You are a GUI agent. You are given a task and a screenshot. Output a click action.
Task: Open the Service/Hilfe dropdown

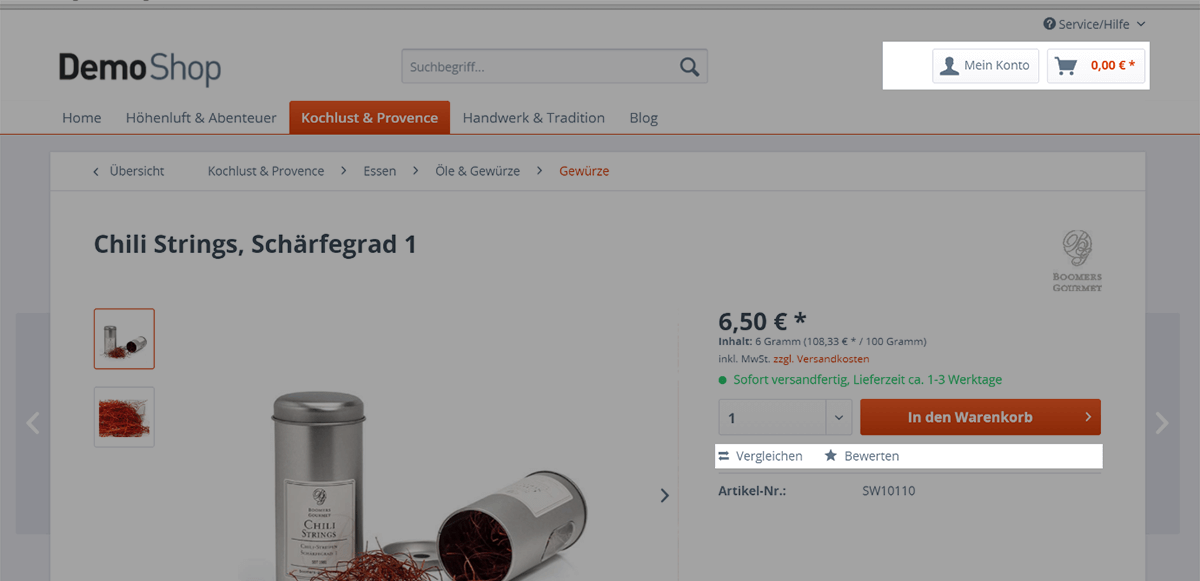tap(1094, 24)
